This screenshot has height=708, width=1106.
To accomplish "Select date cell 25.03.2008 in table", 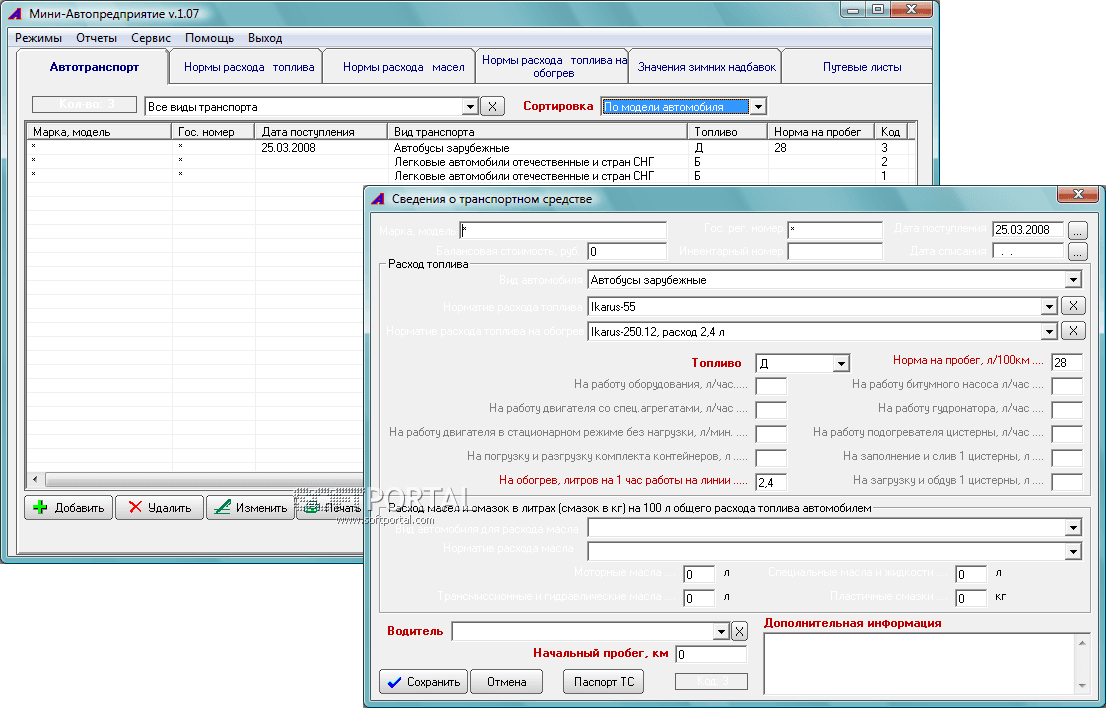I will (x=288, y=148).
